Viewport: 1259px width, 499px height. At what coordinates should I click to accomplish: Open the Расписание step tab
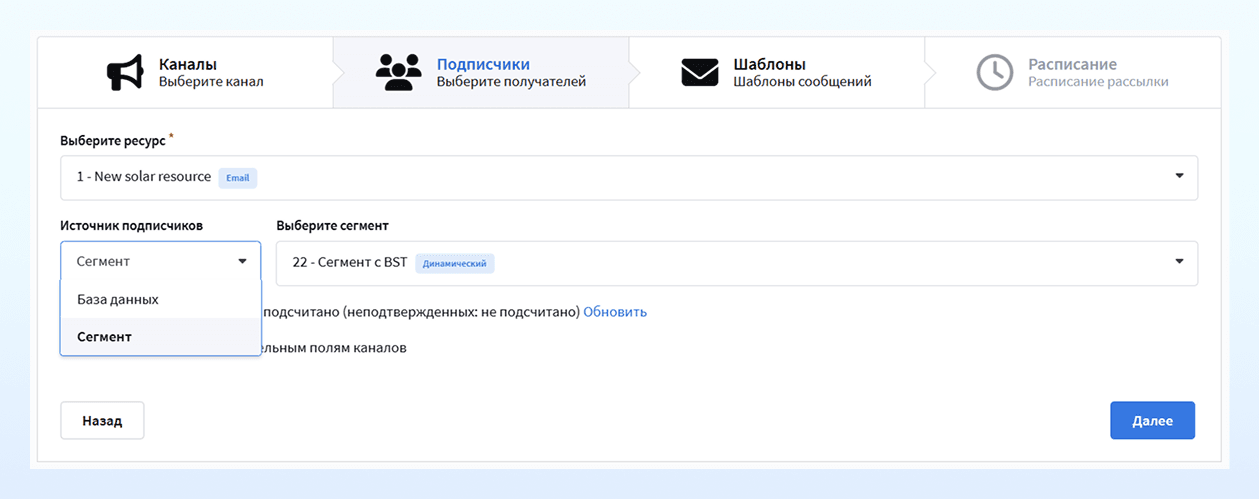[x=1073, y=73]
